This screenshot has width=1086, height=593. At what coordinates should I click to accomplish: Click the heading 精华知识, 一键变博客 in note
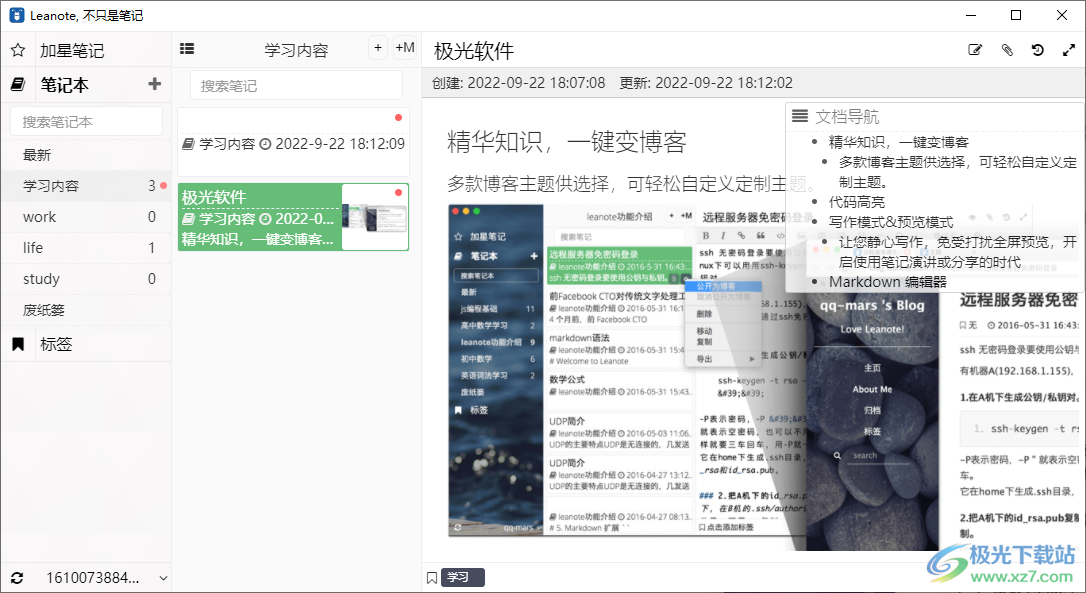coord(567,141)
